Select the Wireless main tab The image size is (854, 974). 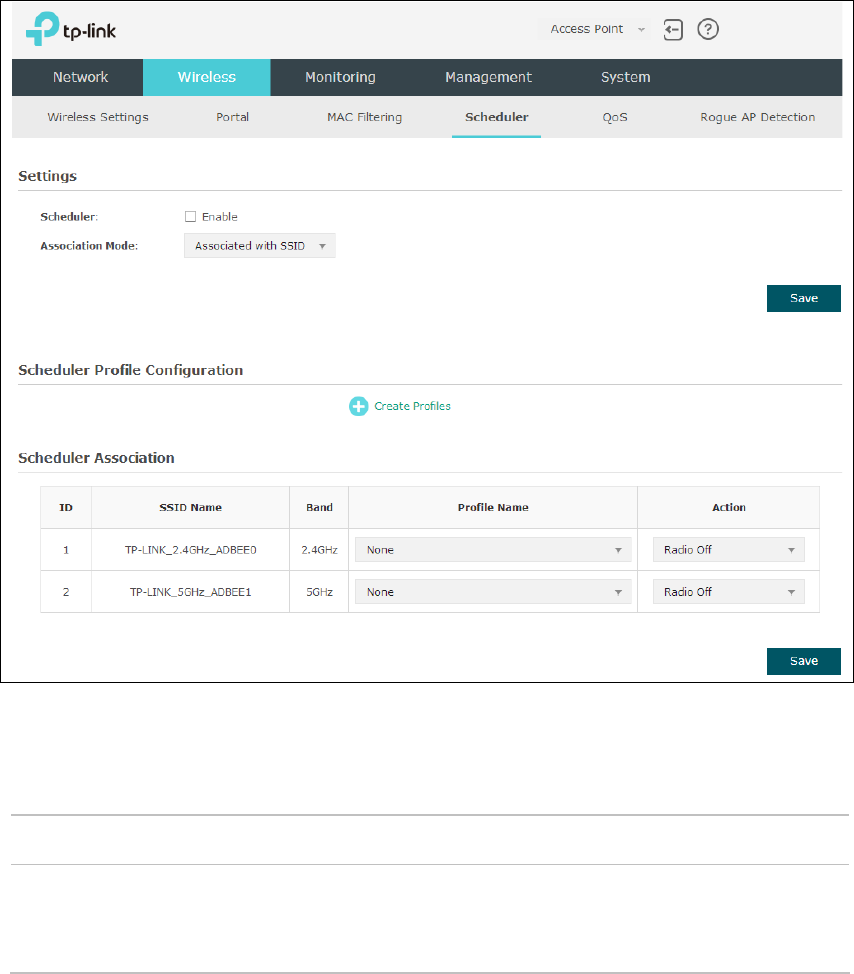click(x=207, y=77)
